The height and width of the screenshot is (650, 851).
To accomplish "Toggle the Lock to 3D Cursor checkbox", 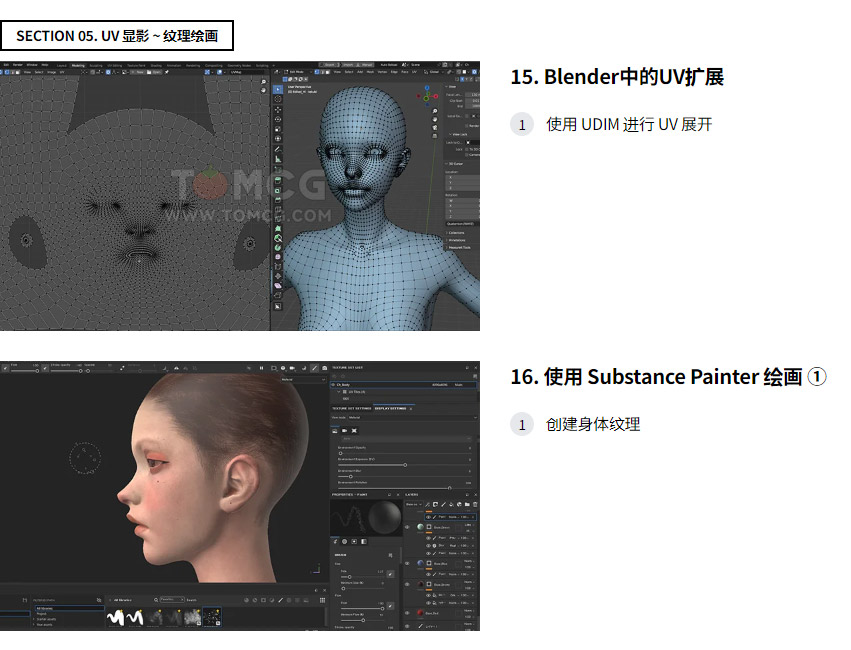I will 467,149.
